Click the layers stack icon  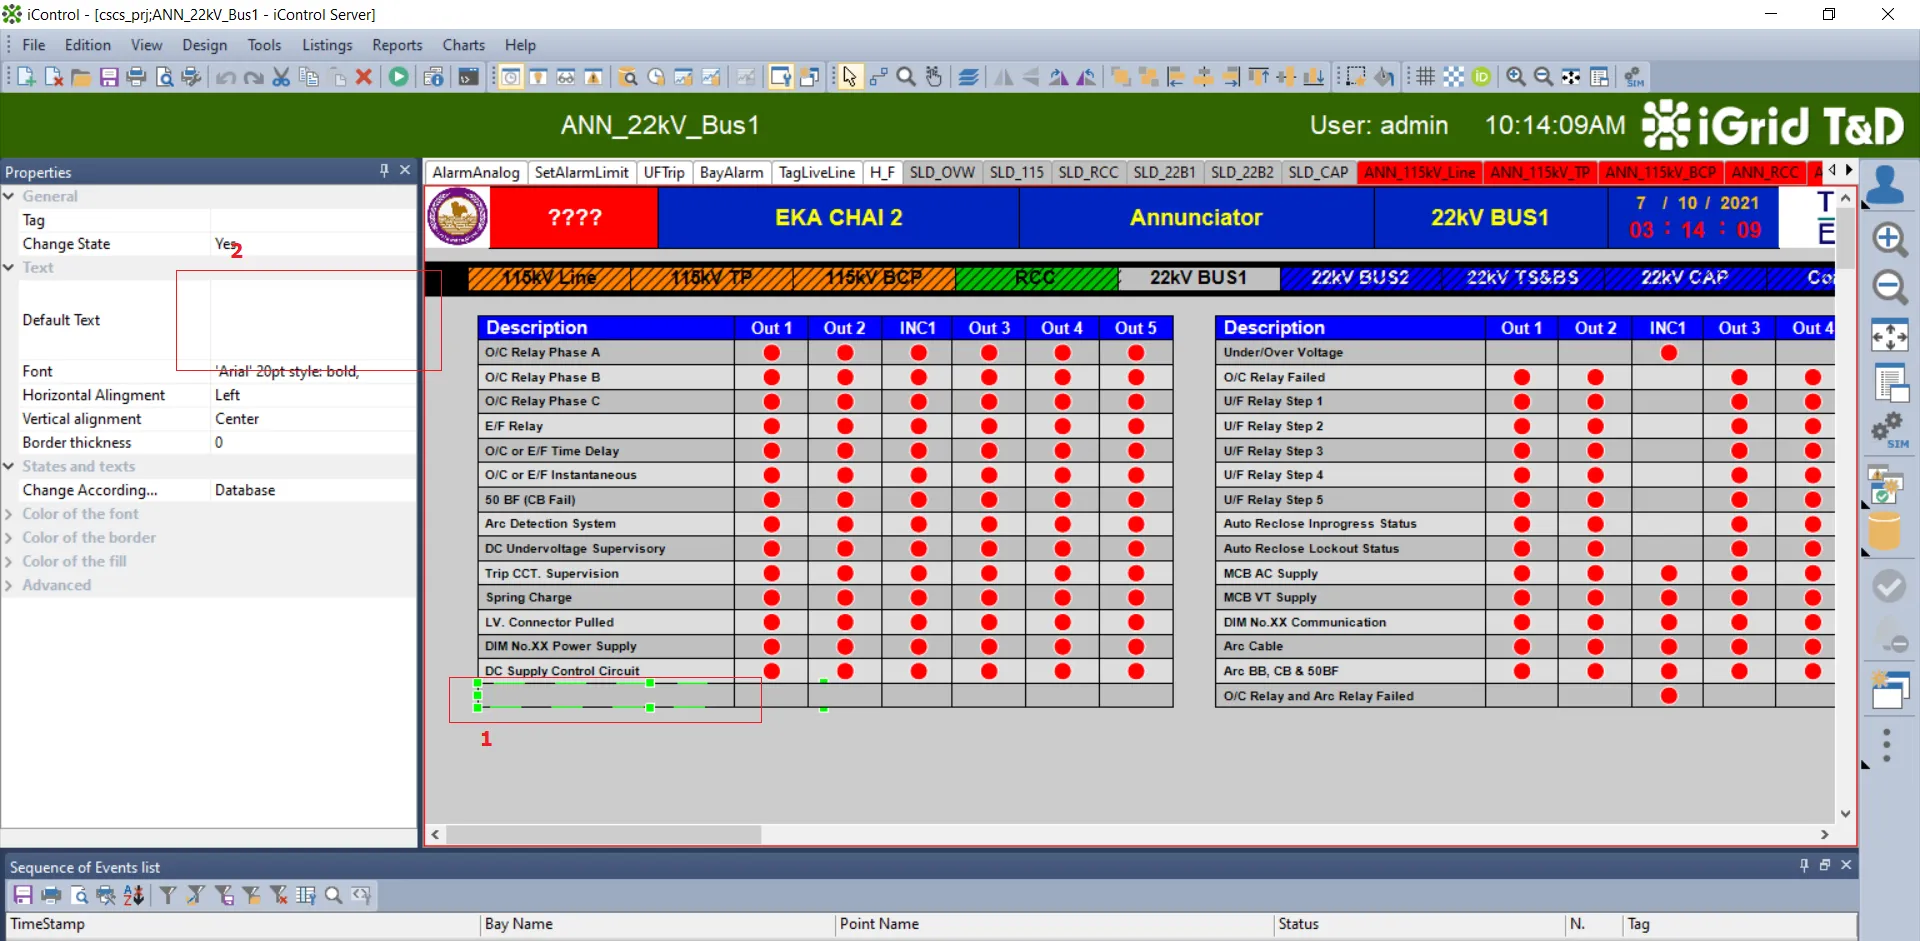pos(968,77)
